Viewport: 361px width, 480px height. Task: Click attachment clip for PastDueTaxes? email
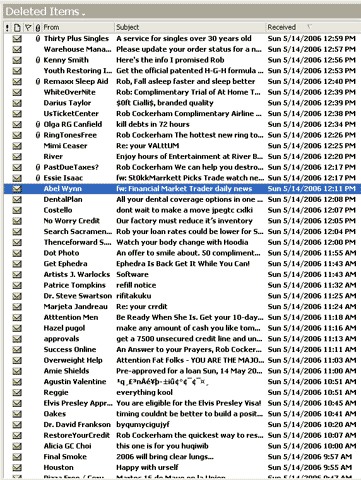coord(38,167)
